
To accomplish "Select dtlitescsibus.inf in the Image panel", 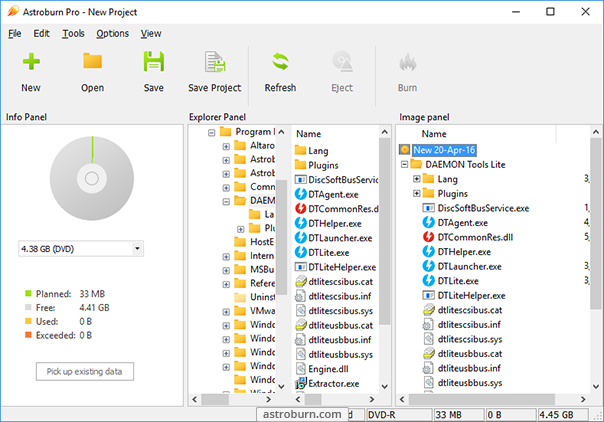I will click(469, 325).
